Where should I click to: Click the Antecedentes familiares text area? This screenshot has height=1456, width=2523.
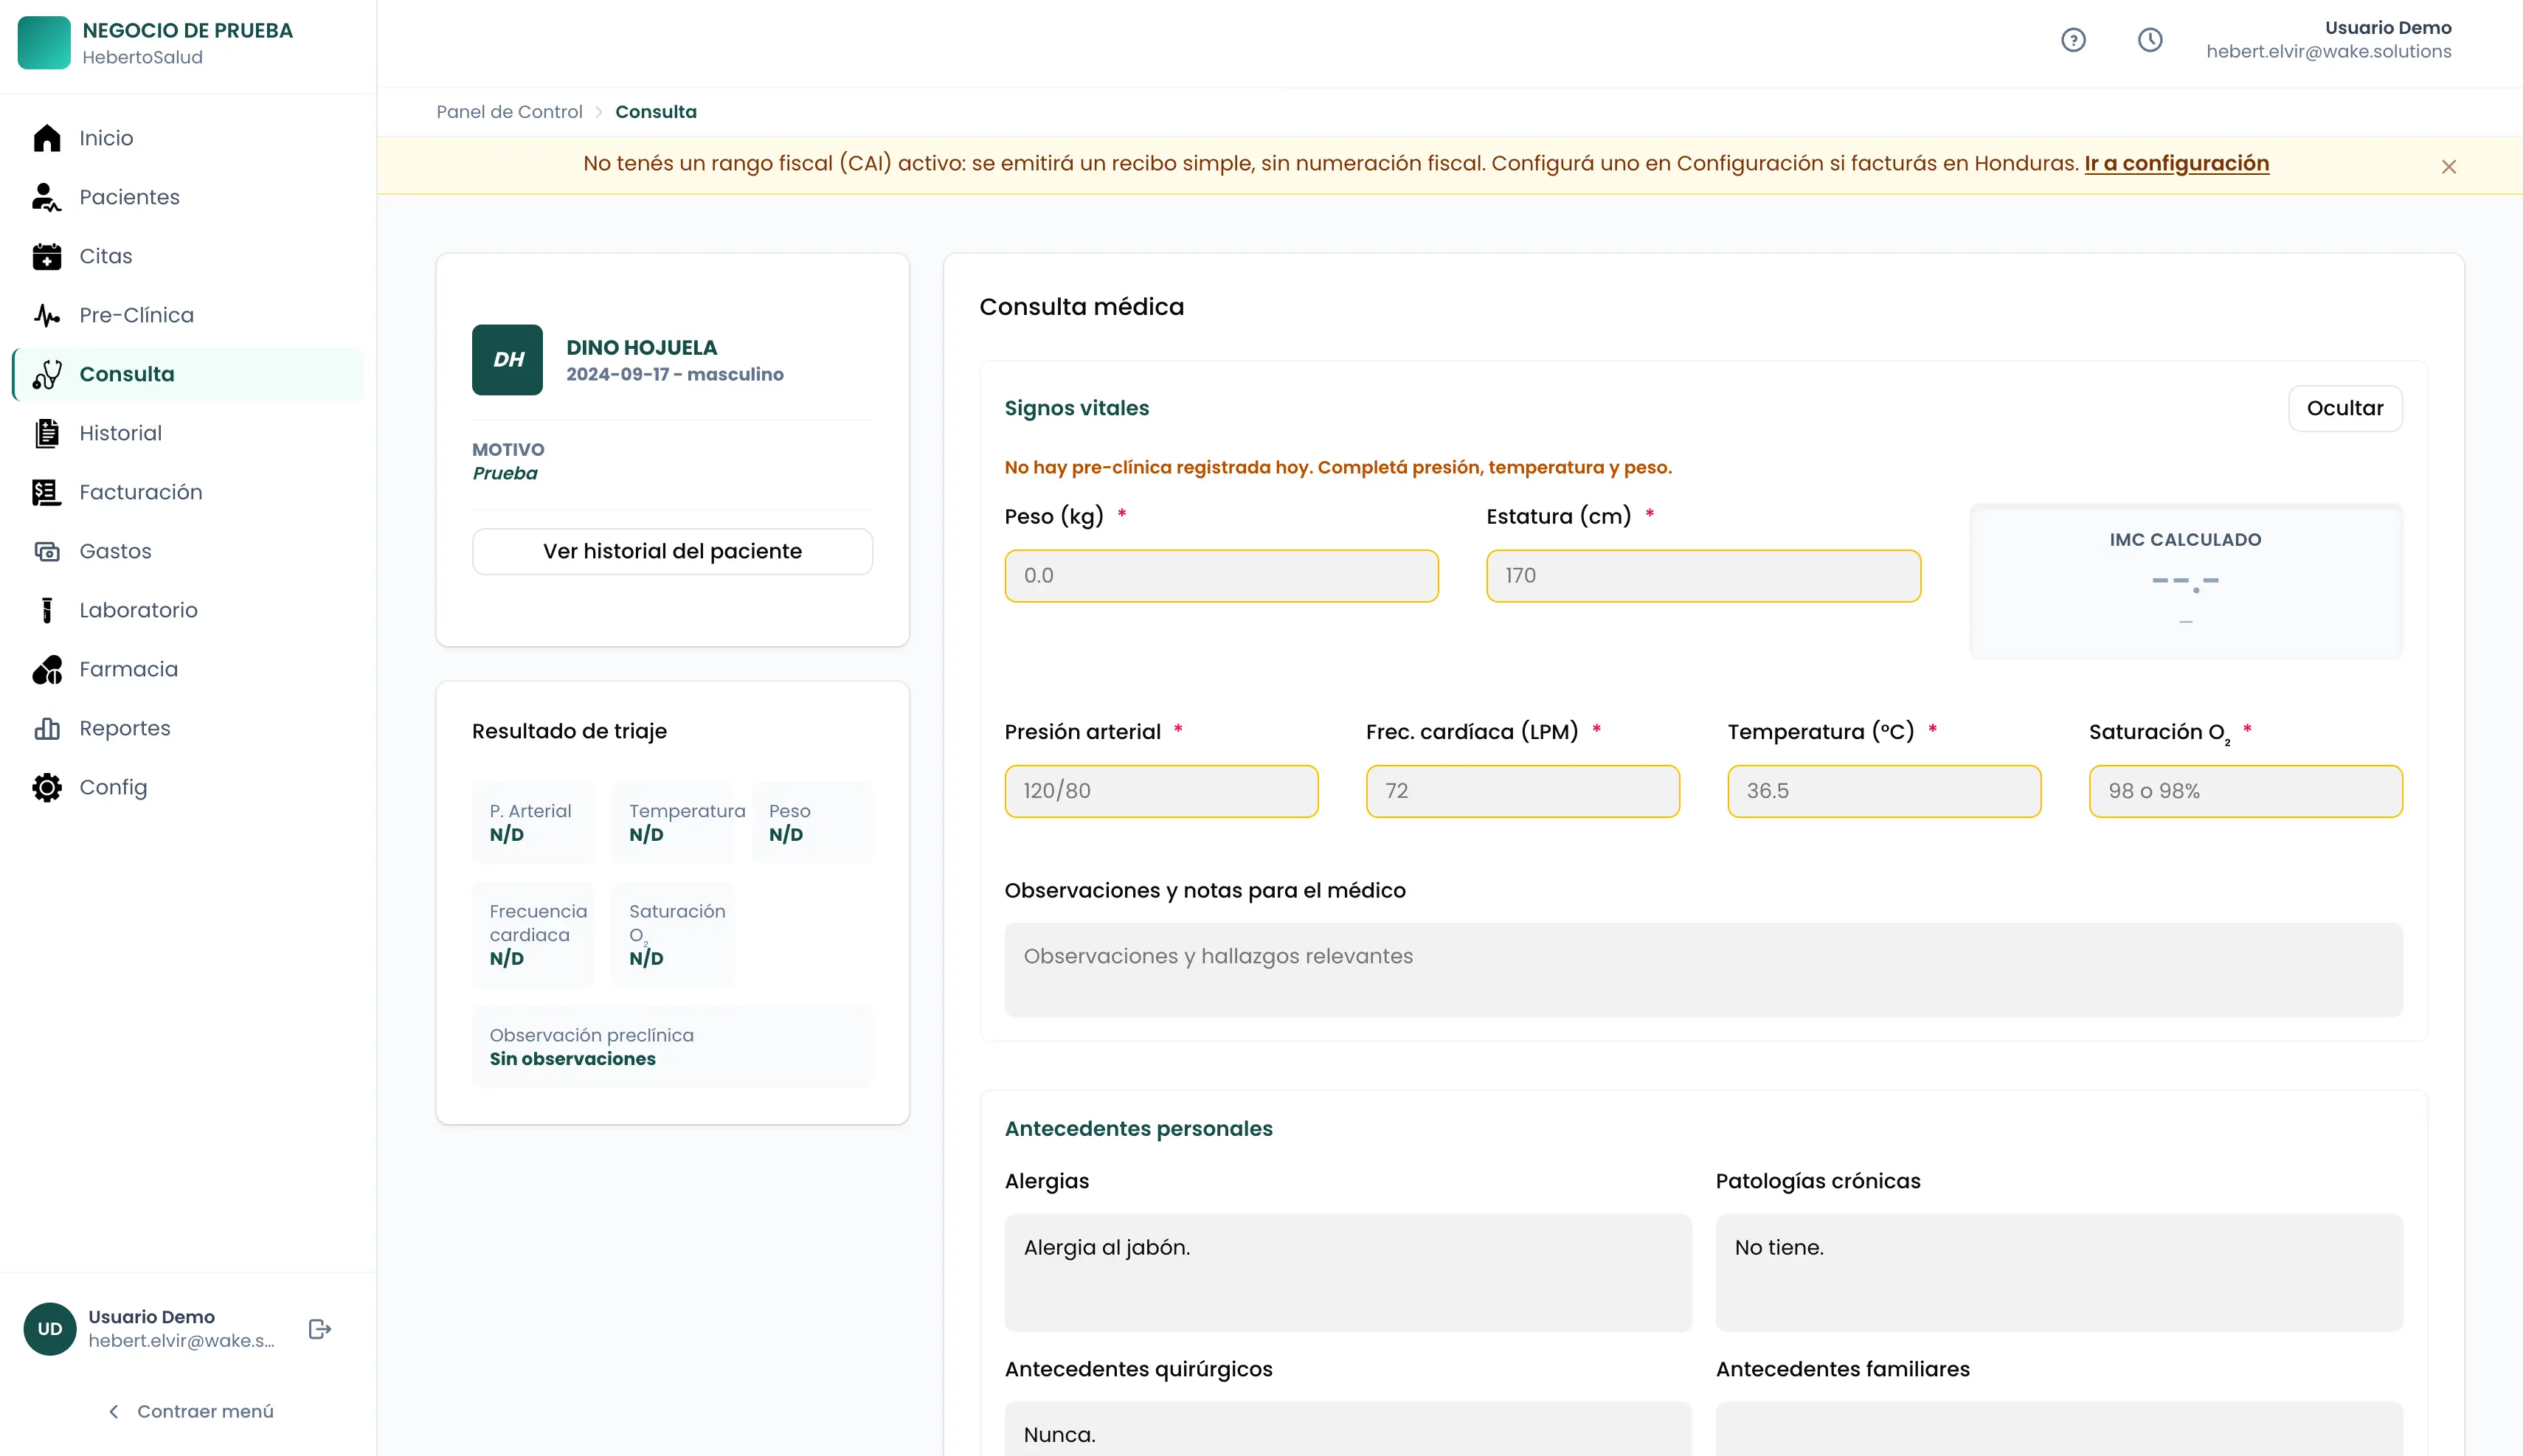(2059, 1429)
